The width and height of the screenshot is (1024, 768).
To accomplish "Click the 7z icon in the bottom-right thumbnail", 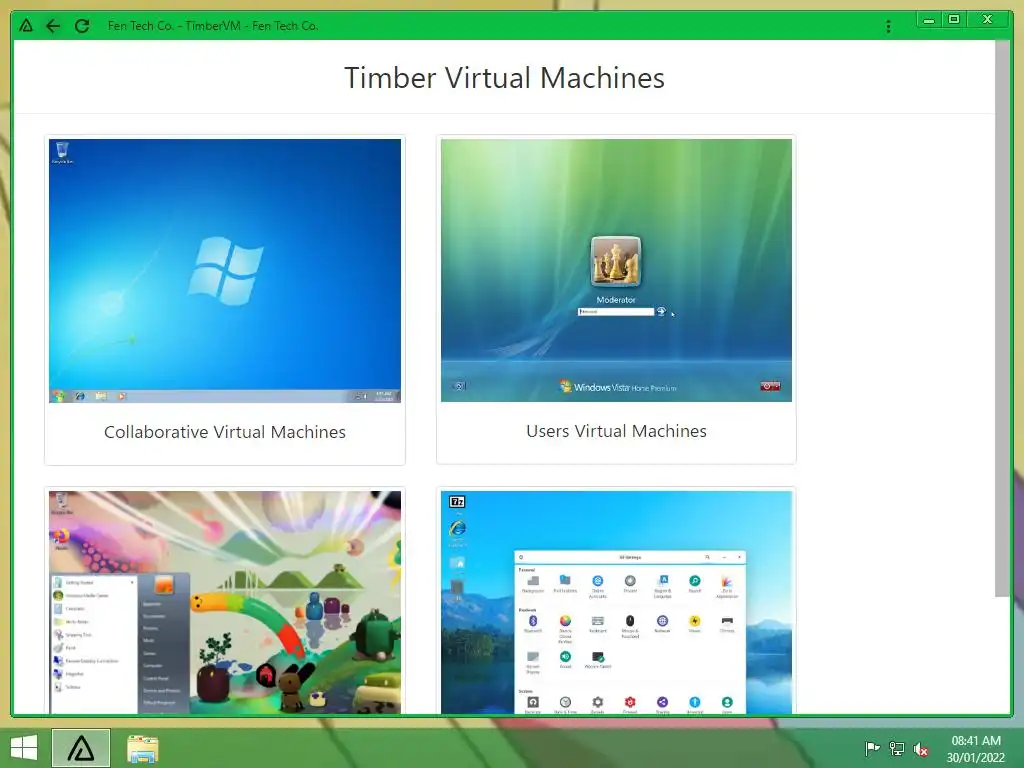I will click(x=457, y=502).
